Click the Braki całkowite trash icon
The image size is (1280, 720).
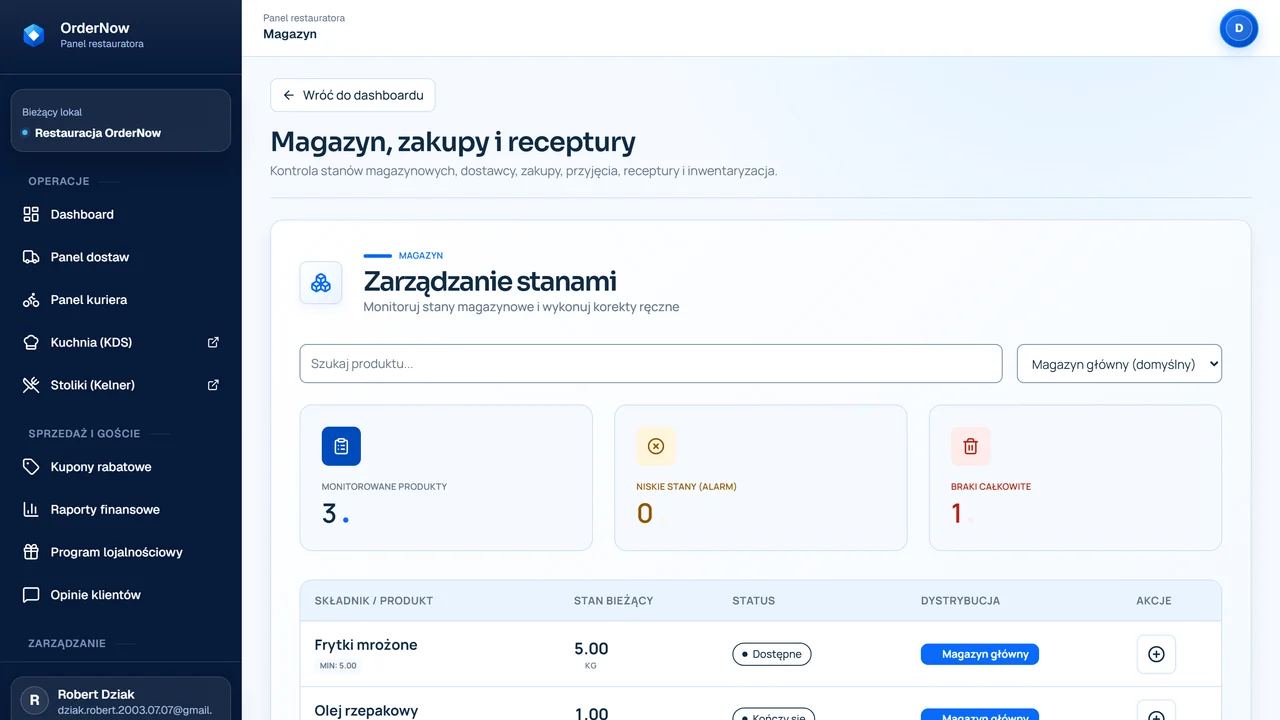click(970, 446)
